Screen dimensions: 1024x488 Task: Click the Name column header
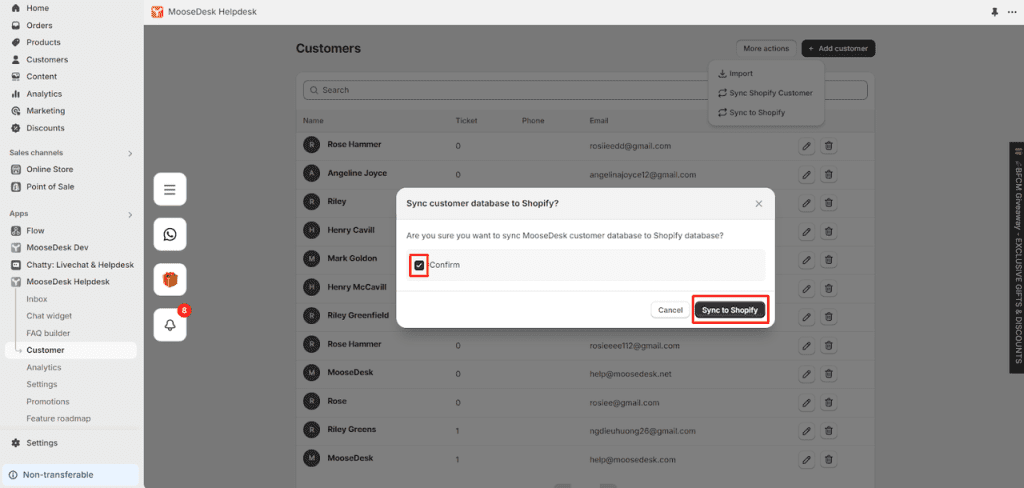click(x=313, y=121)
